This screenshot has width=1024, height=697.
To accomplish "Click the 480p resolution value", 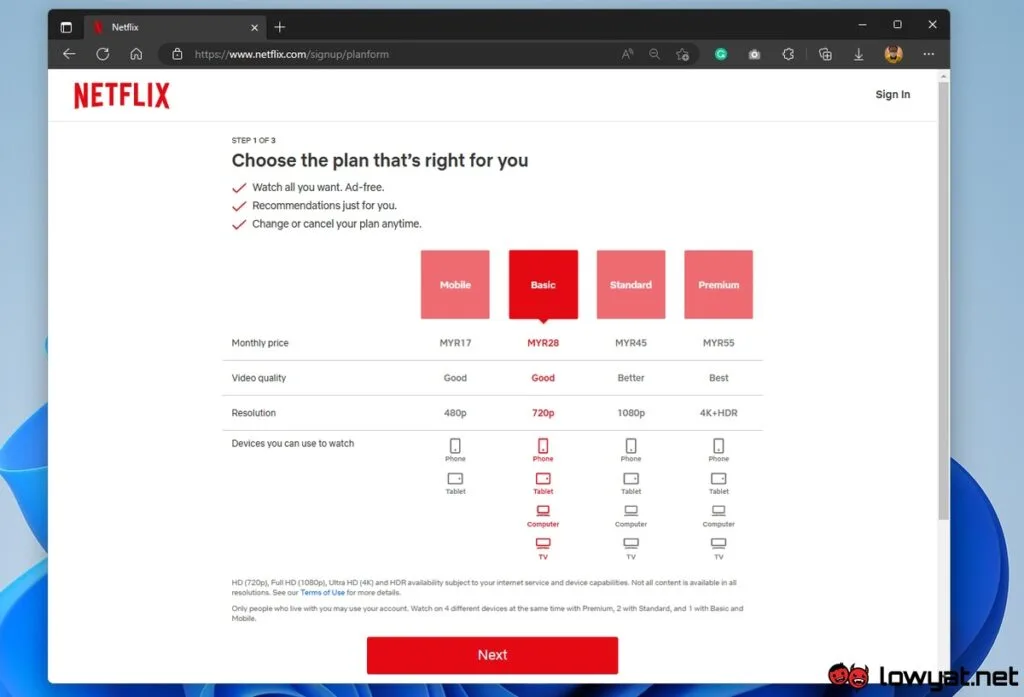I will pos(455,413).
